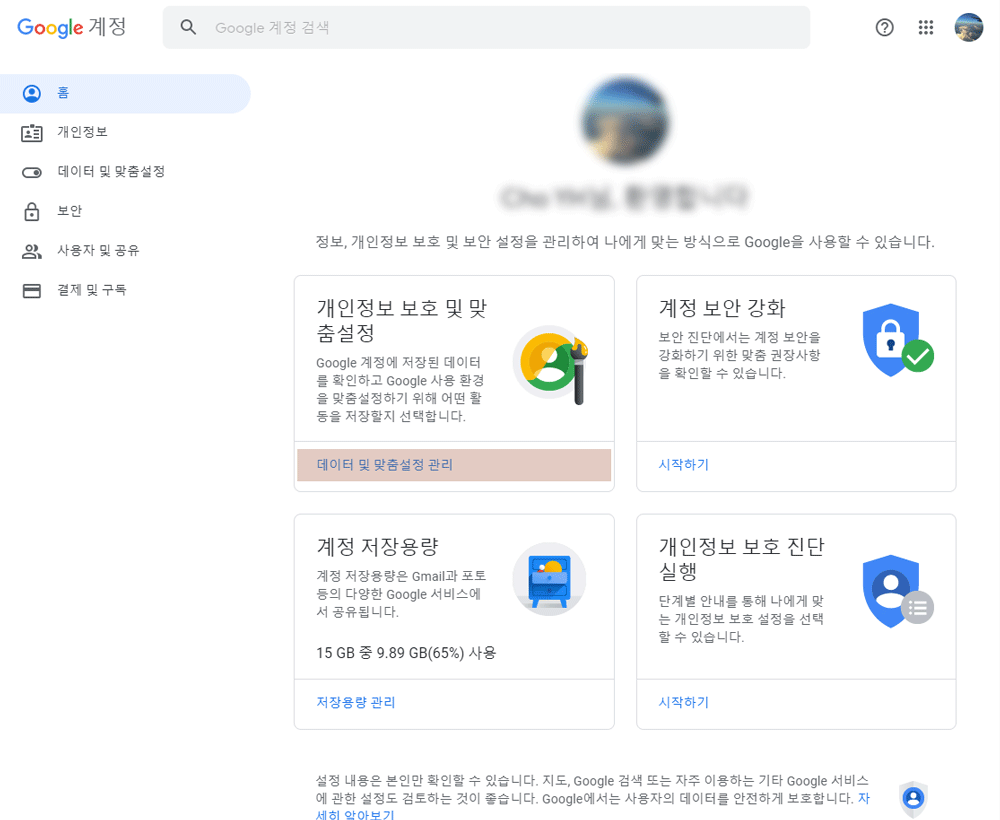Open 데이터 및 맞춤설정 in the sidebar
The width and height of the screenshot is (1000, 820).
pyautogui.click(x=111, y=172)
